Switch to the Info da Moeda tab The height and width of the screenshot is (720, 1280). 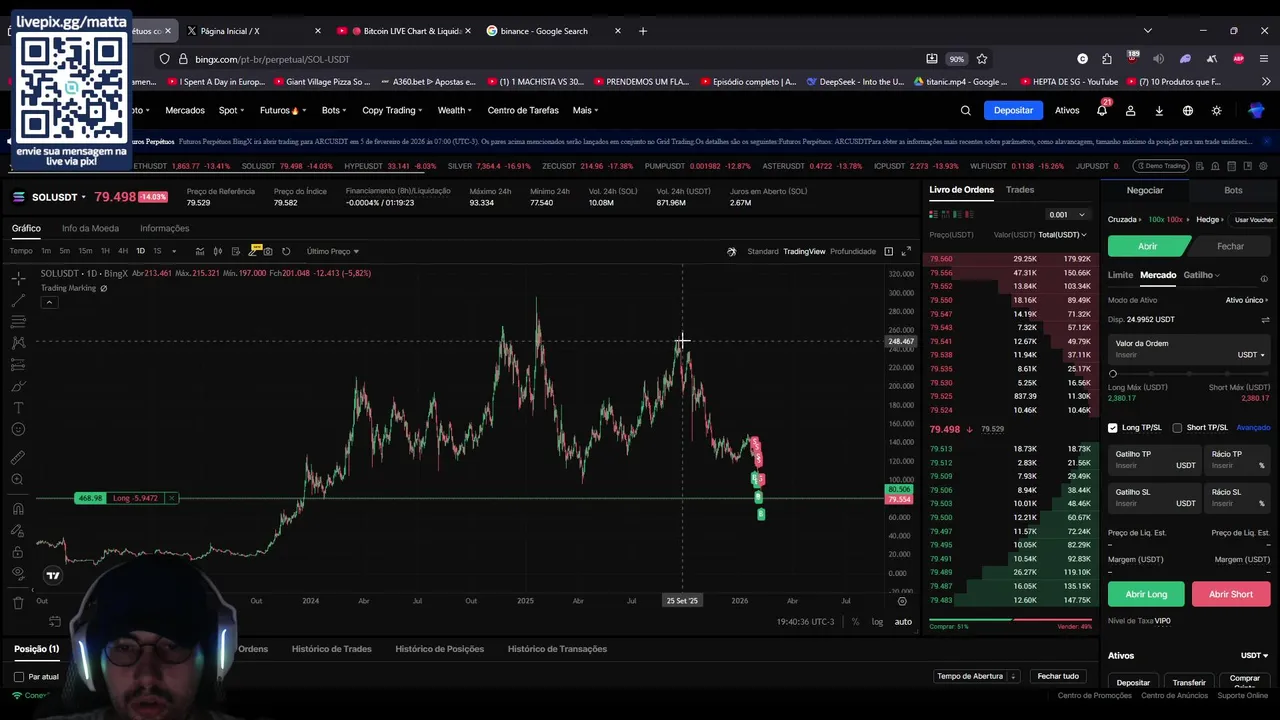(90, 228)
